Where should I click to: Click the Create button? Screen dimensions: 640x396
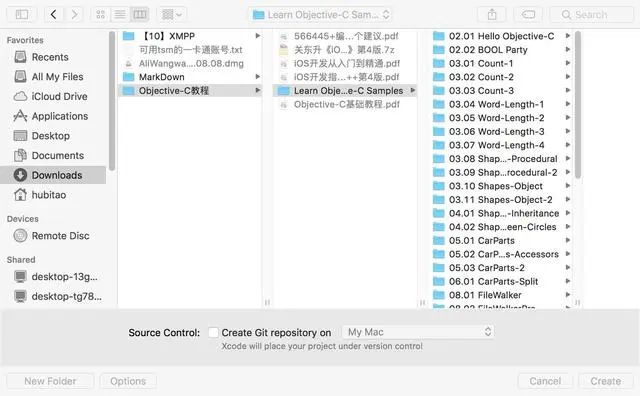coord(606,381)
